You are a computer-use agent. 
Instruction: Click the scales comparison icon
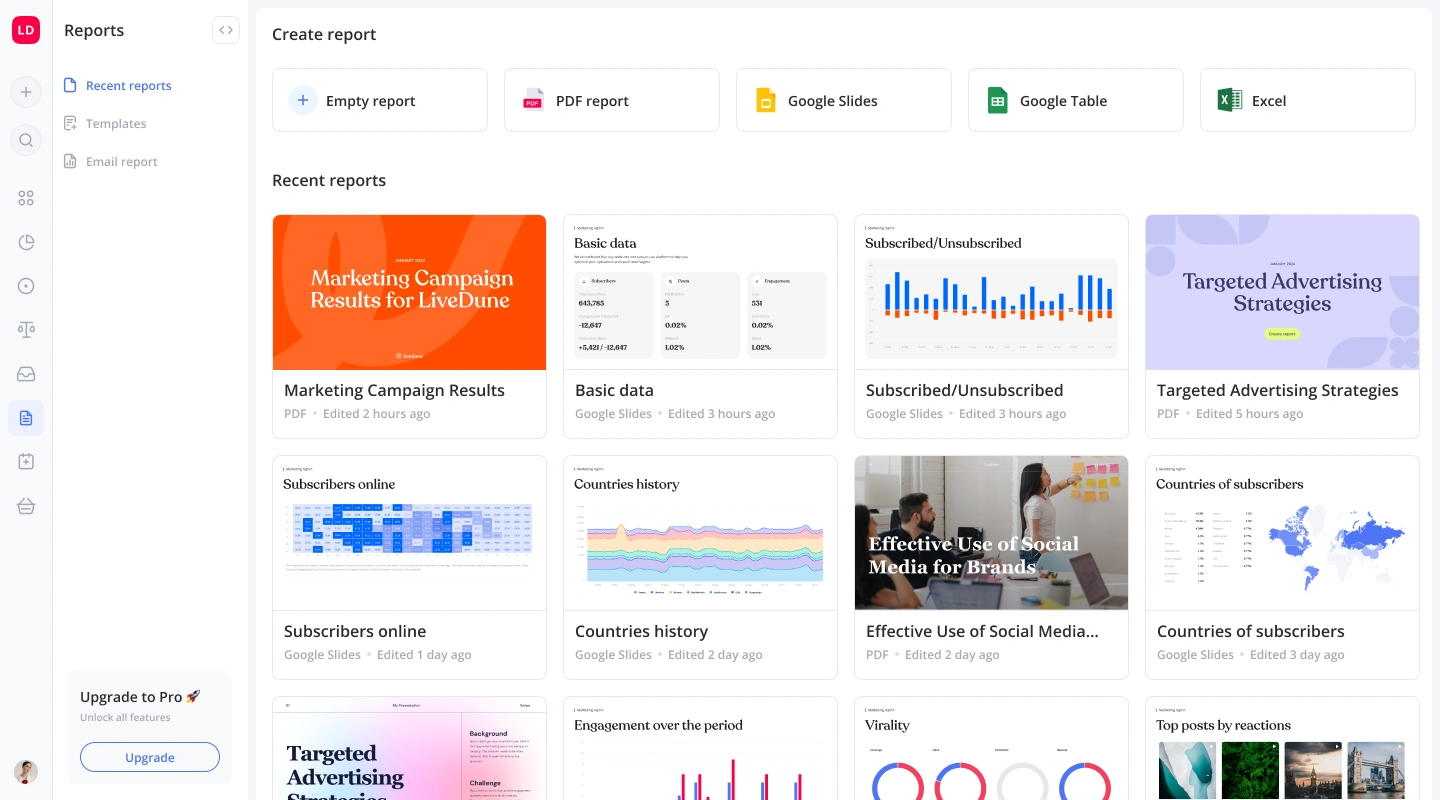click(x=26, y=330)
